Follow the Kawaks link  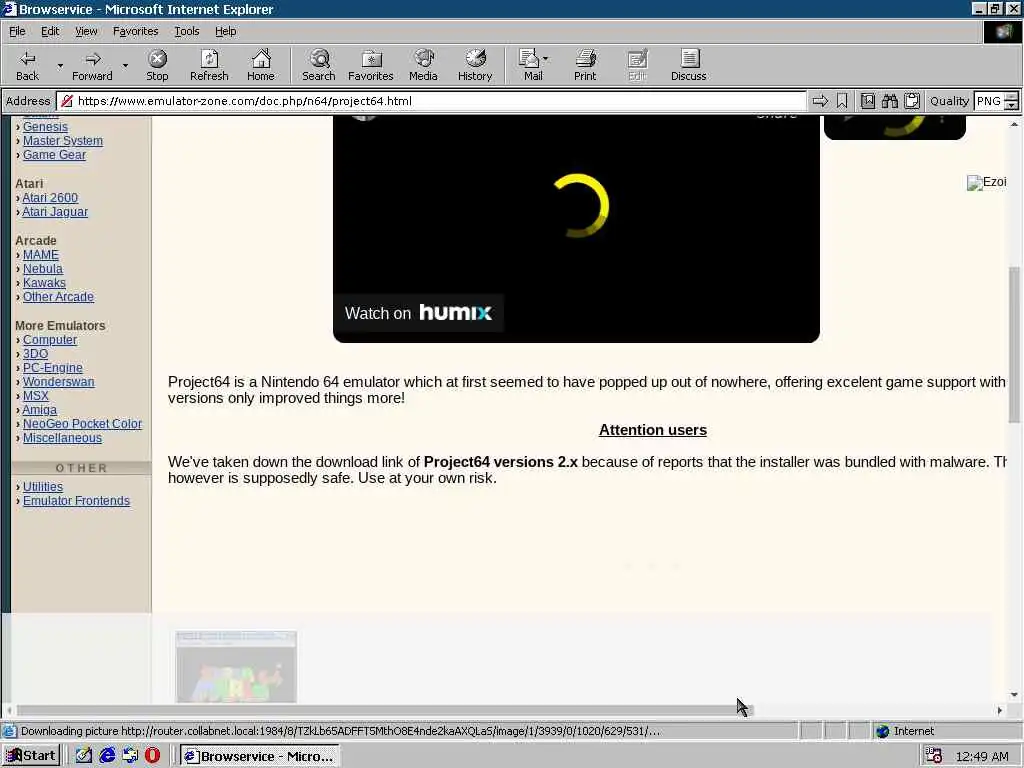point(44,283)
